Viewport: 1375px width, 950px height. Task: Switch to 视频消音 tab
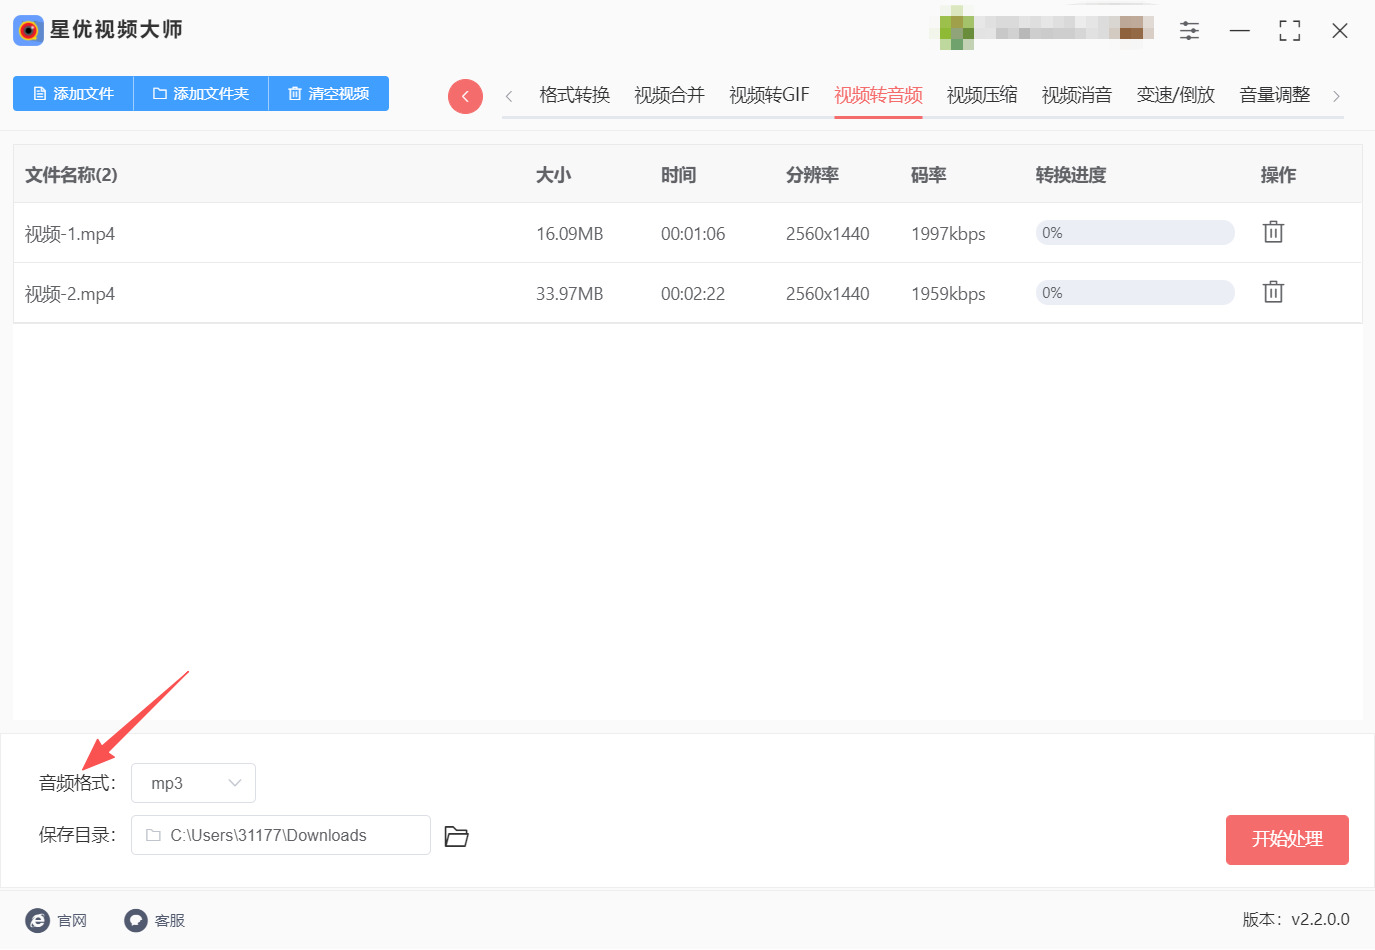[1077, 95]
